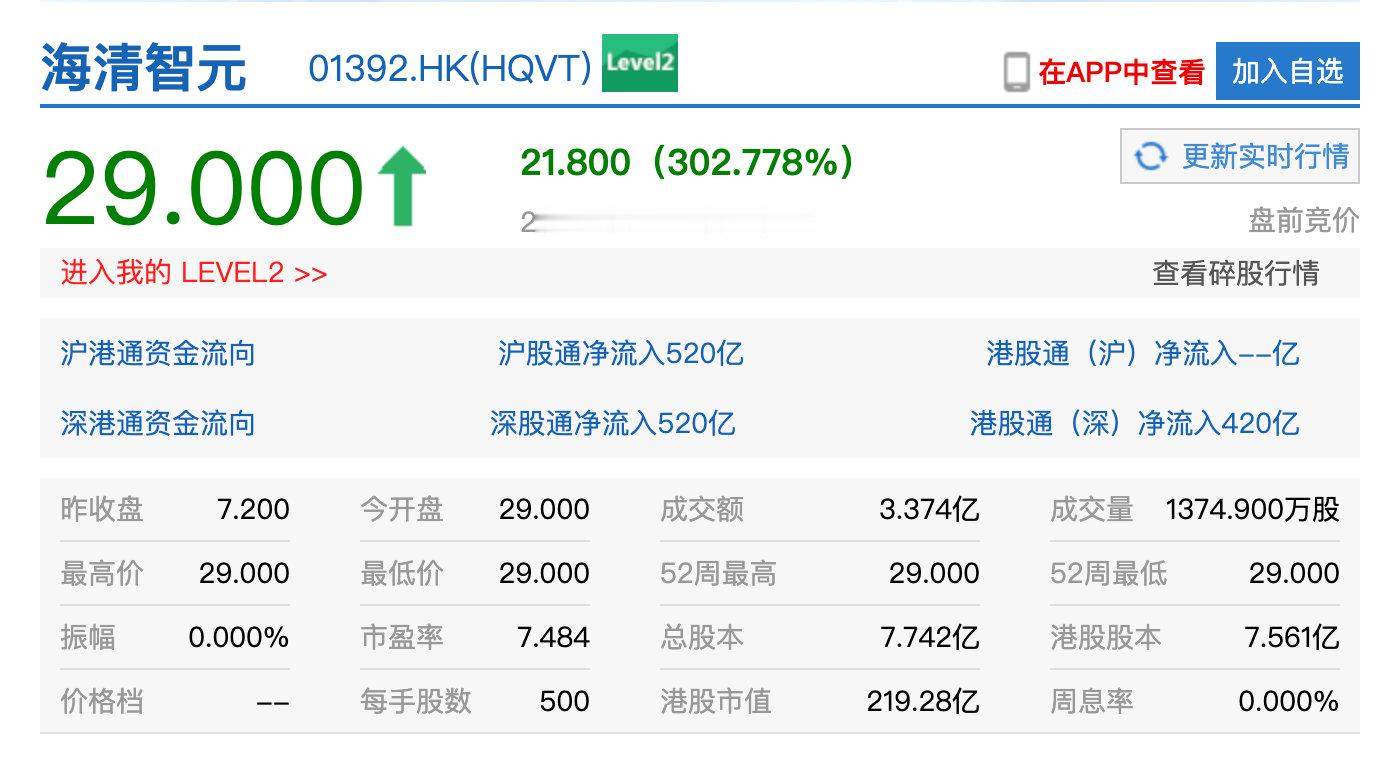The height and width of the screenshot is (760, 1394).
Task: Click the 周息率 label
Action: [x=1092, y=701]
